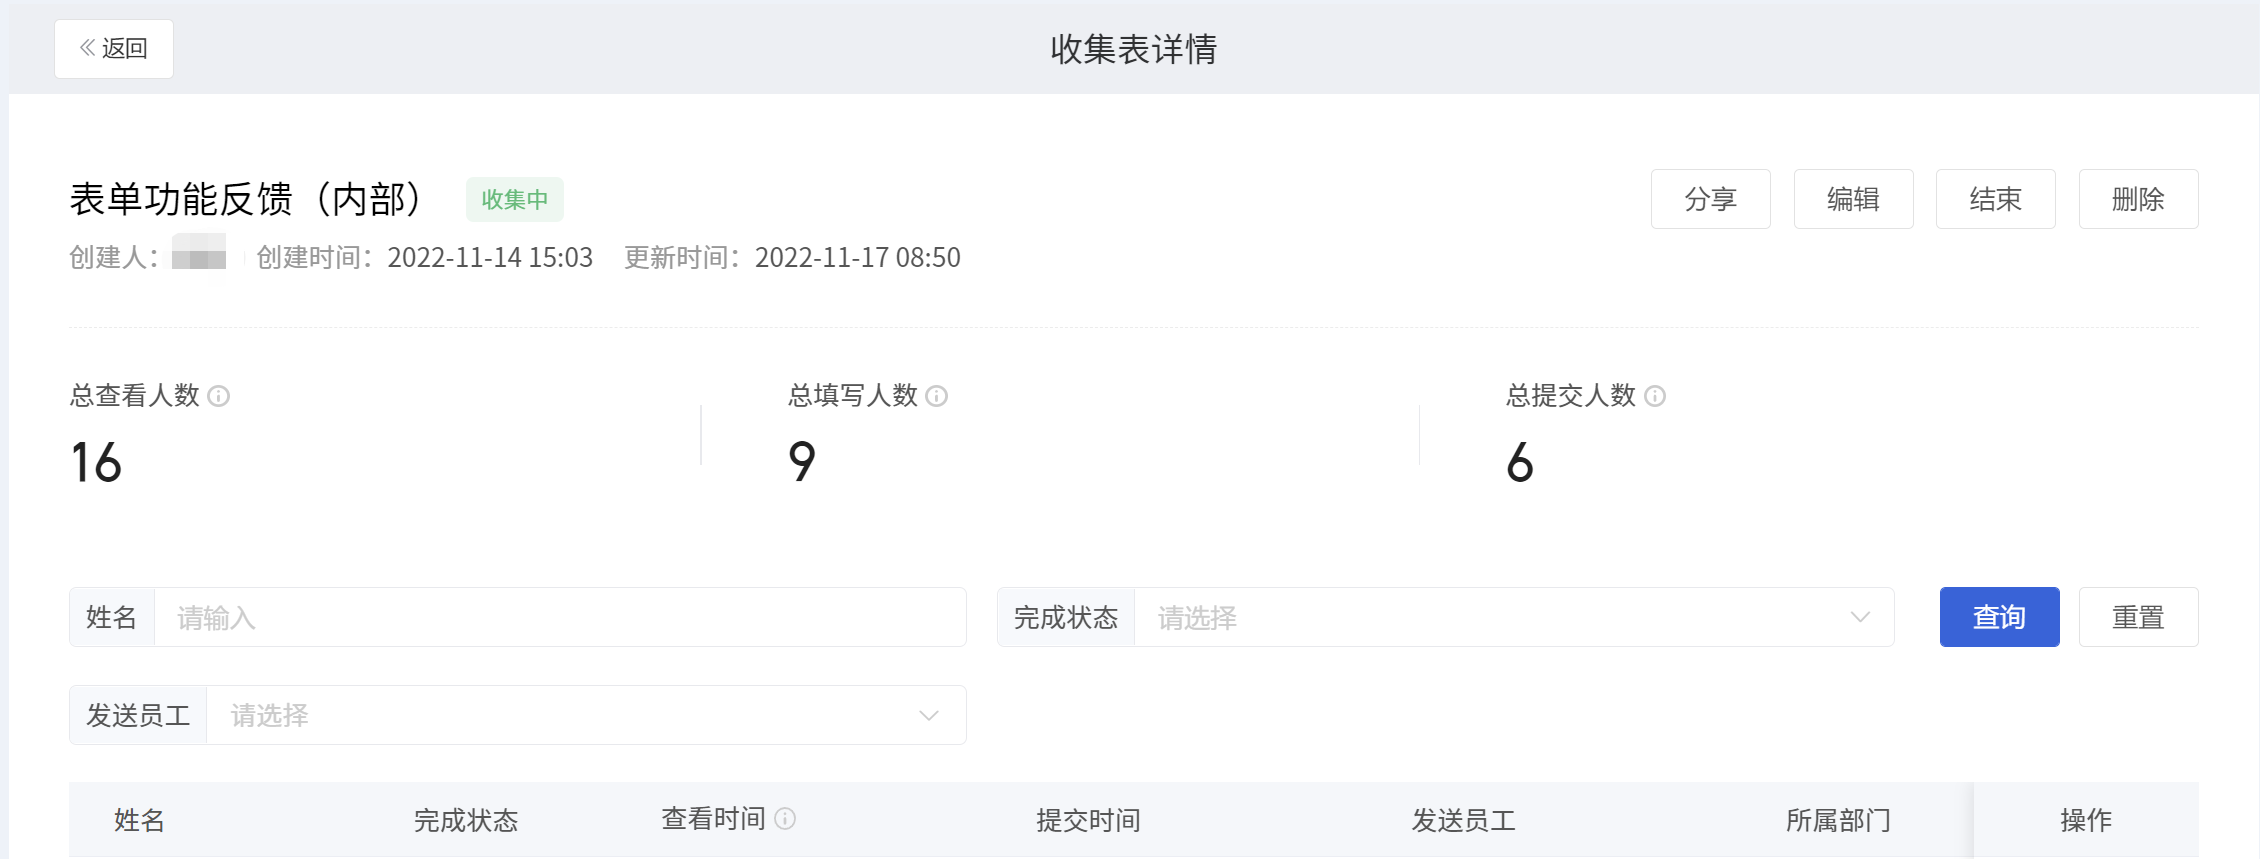The height and width of the screenshot is (859, 2260).
Task: Click the 提交时间 column header
Action: coord(1089,820)
